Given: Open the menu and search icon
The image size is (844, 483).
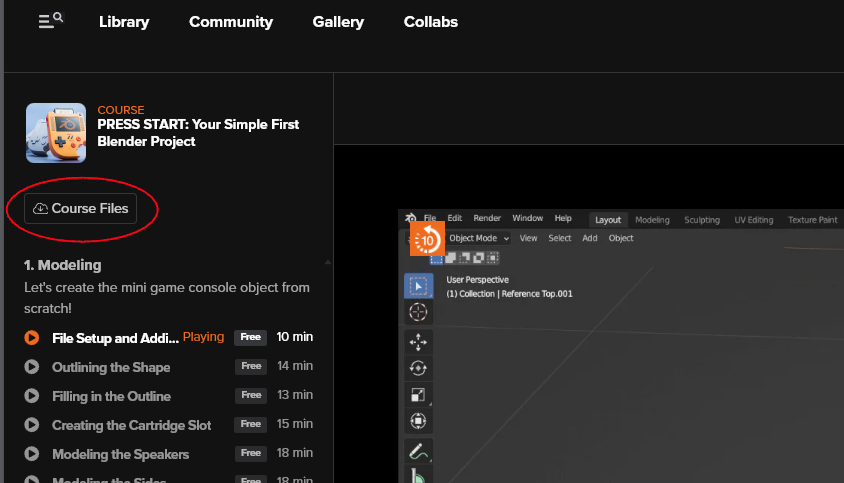Looking at the screenshot, I should tap(51, 20).
